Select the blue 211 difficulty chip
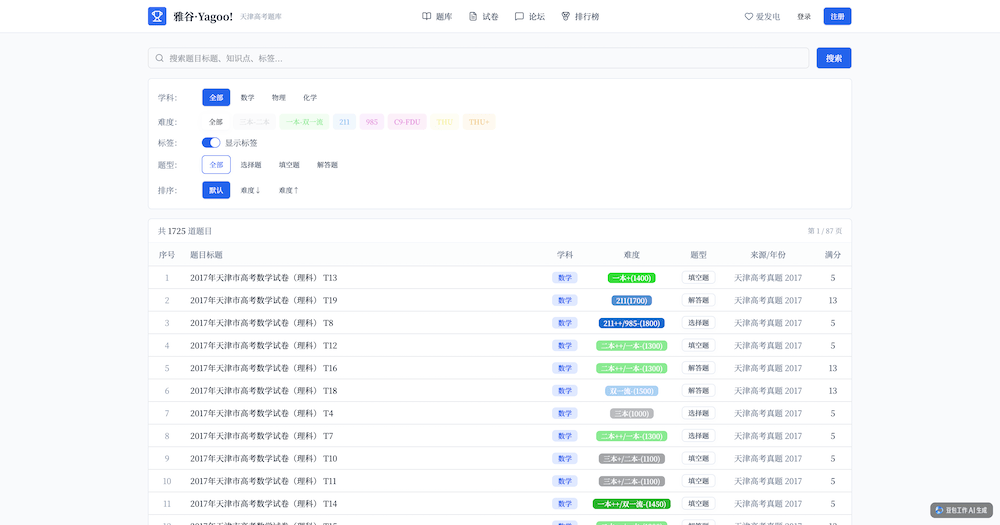Image resolution: width=1000 pixels, height=525 pixels. coord(344,122)
